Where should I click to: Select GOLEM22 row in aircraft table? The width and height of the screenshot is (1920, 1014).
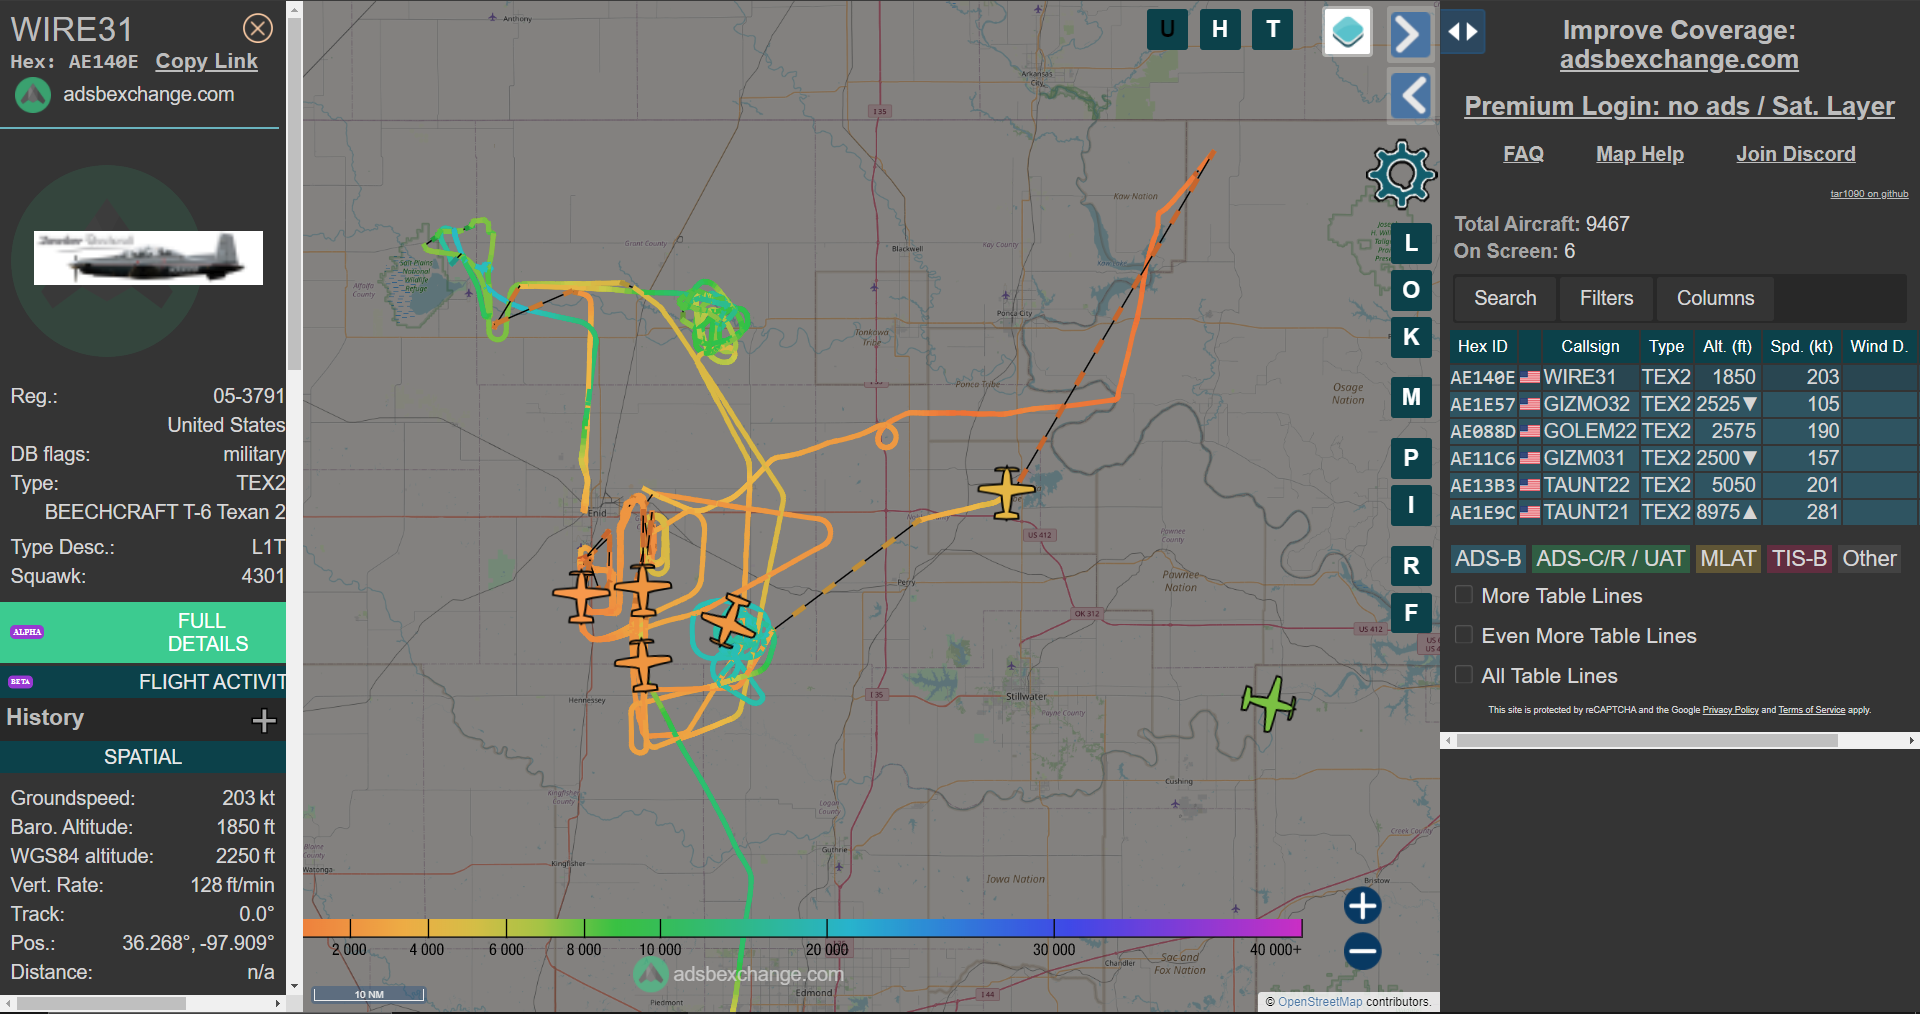coord(1683,431)
